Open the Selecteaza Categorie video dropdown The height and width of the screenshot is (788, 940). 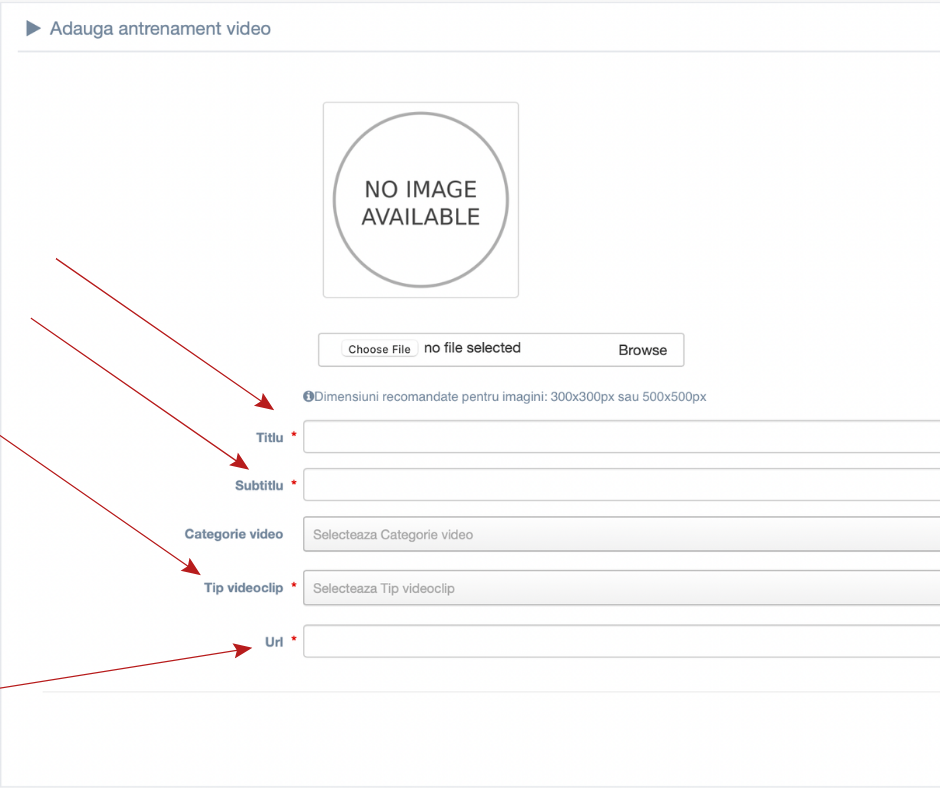click(x=622, y=534)
